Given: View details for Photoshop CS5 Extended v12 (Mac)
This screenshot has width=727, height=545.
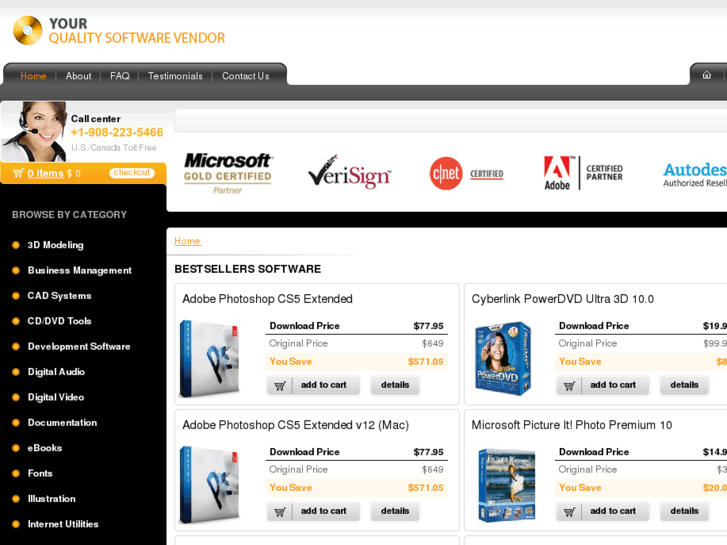Looking at the screenshot, I should pyautogui.click(x=395, y=511).
